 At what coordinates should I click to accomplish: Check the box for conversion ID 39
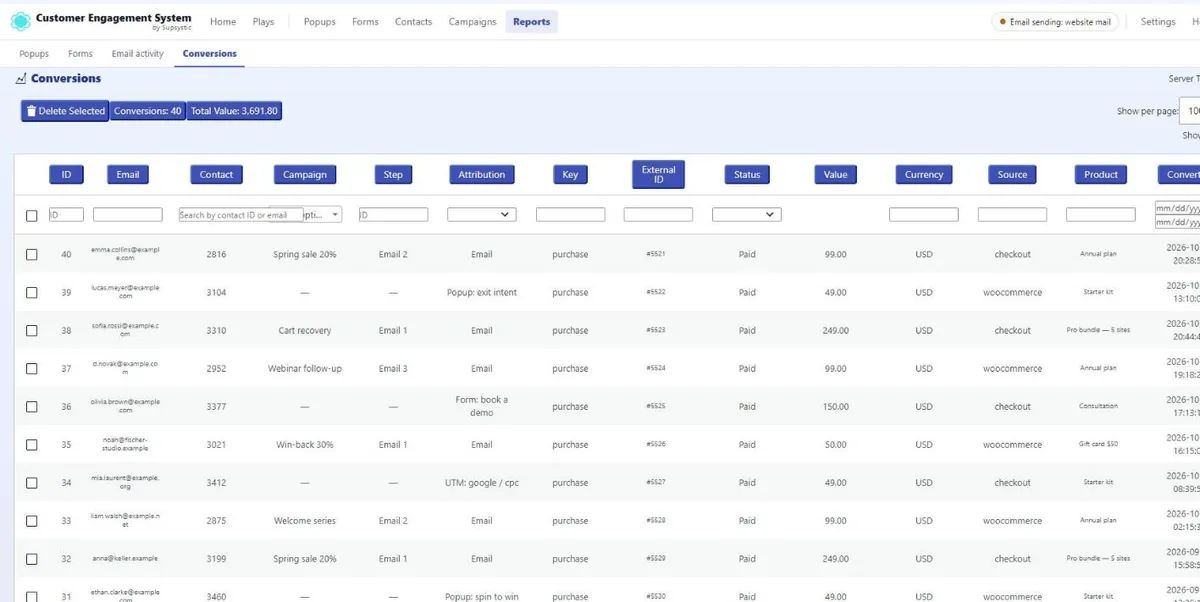coord(32,292)
